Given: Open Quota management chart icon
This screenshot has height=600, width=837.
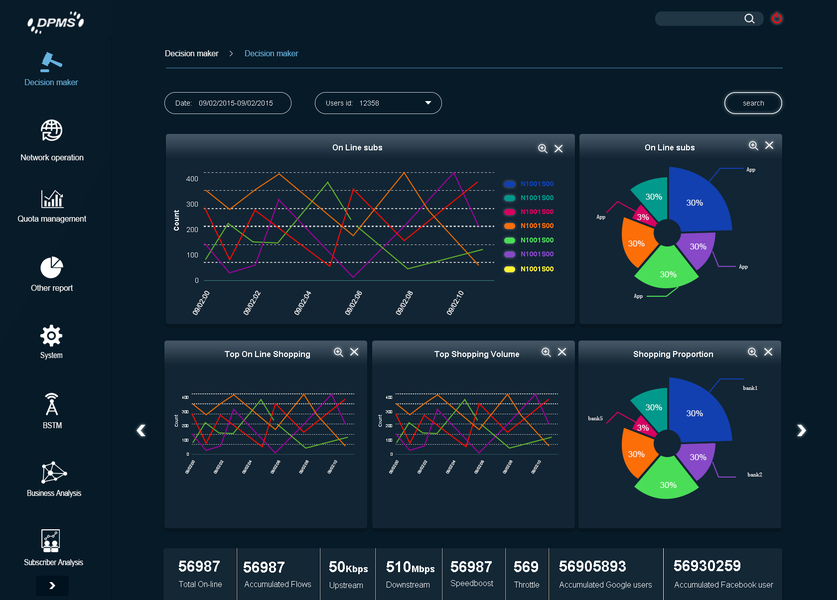Looking at the screenshot, I should tap(52, 199).
